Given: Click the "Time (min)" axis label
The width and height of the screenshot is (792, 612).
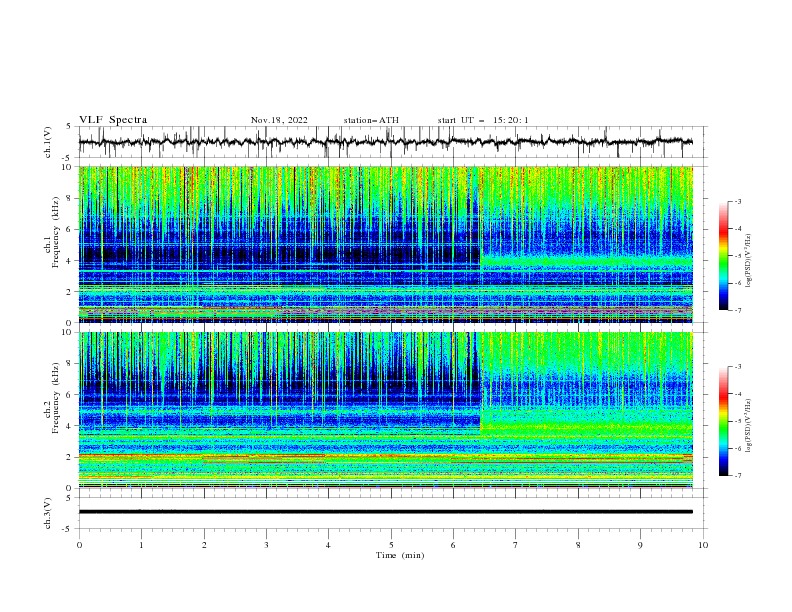Looking at the screenshot, I should tap(400, 555).
